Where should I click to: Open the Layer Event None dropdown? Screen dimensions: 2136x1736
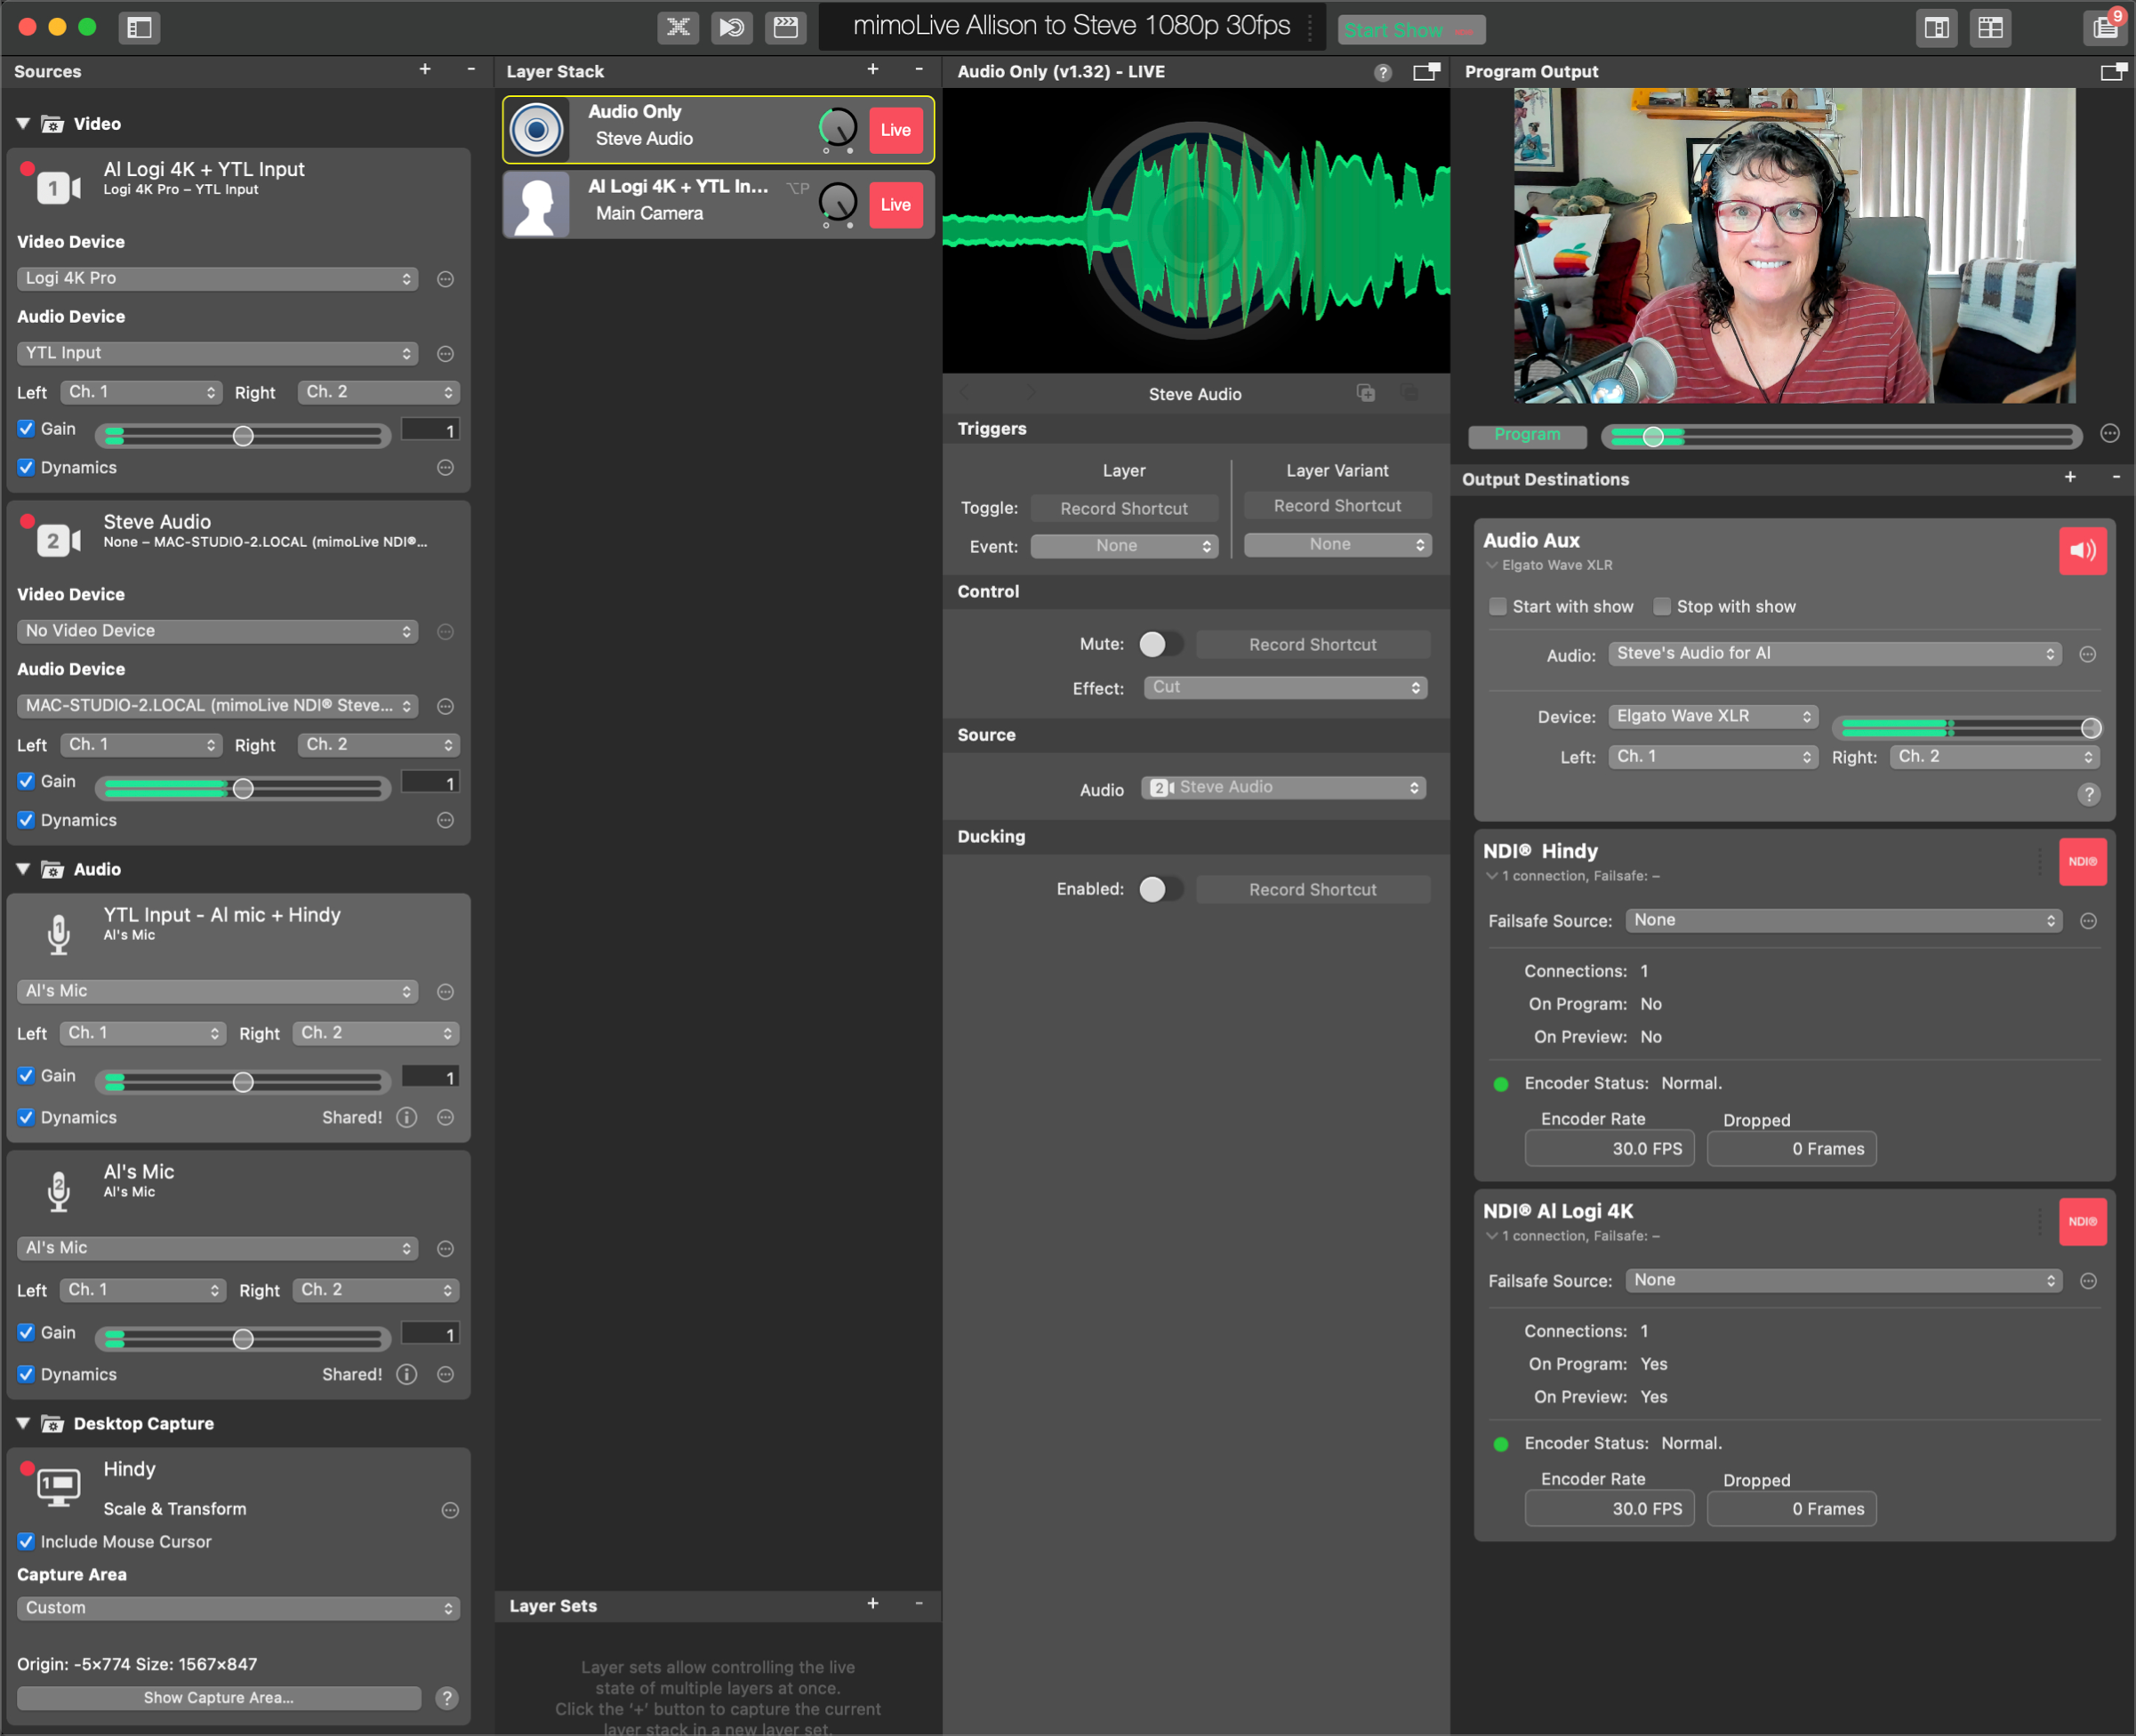click(1124, 546)
